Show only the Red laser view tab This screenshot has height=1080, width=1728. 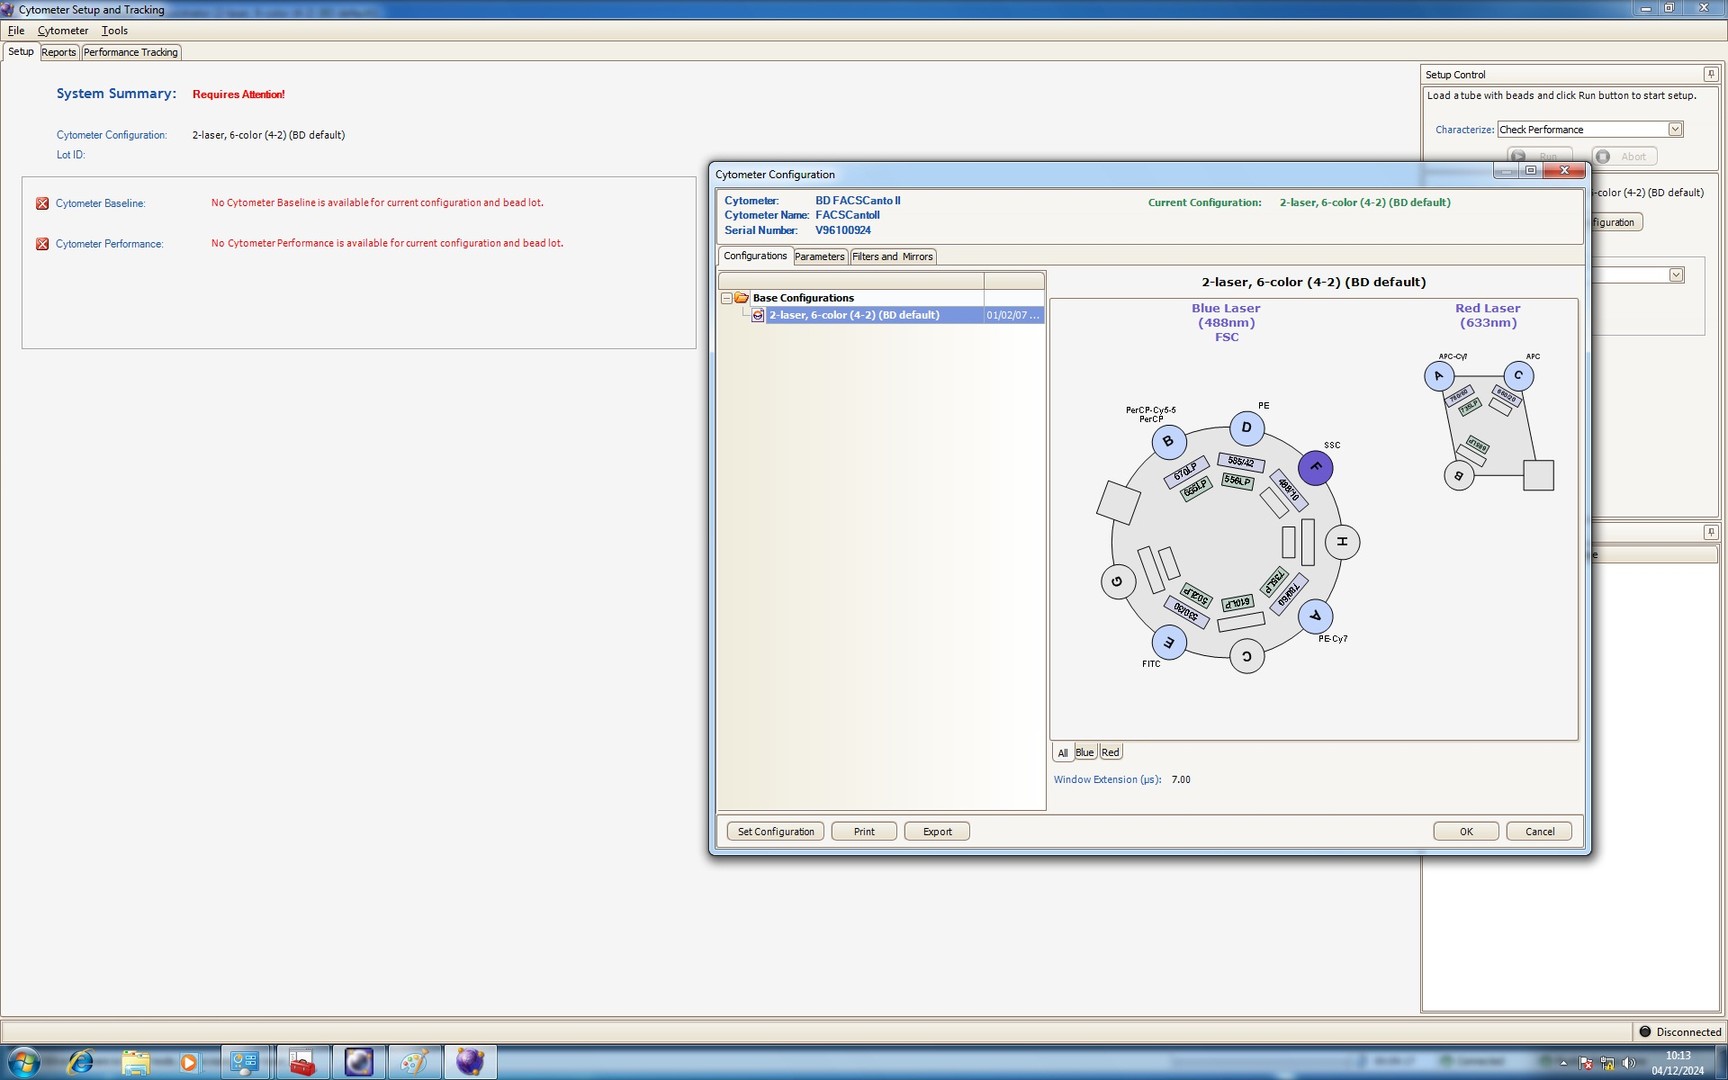(x=1110, y=752)
